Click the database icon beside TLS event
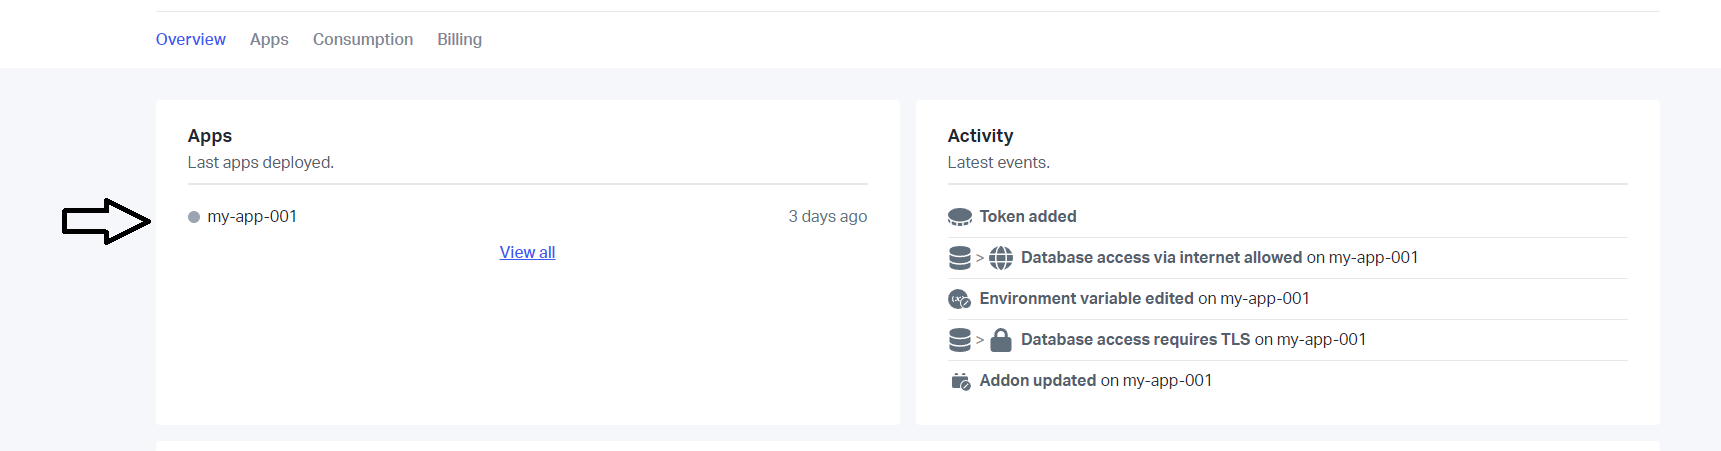The height and width of the screenshot is (451, 1721). 960,340
